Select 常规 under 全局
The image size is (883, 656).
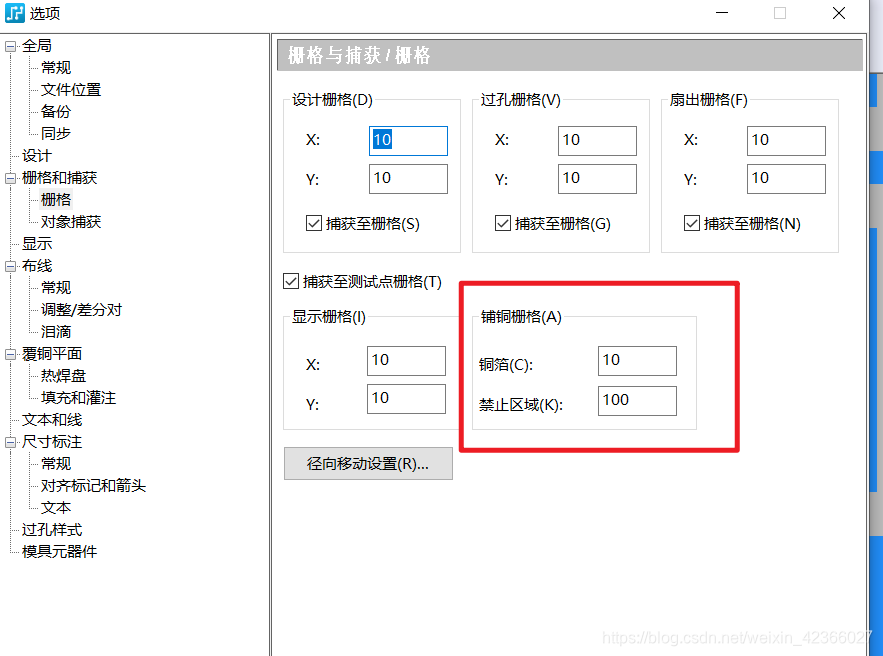(x=56, y=68)
